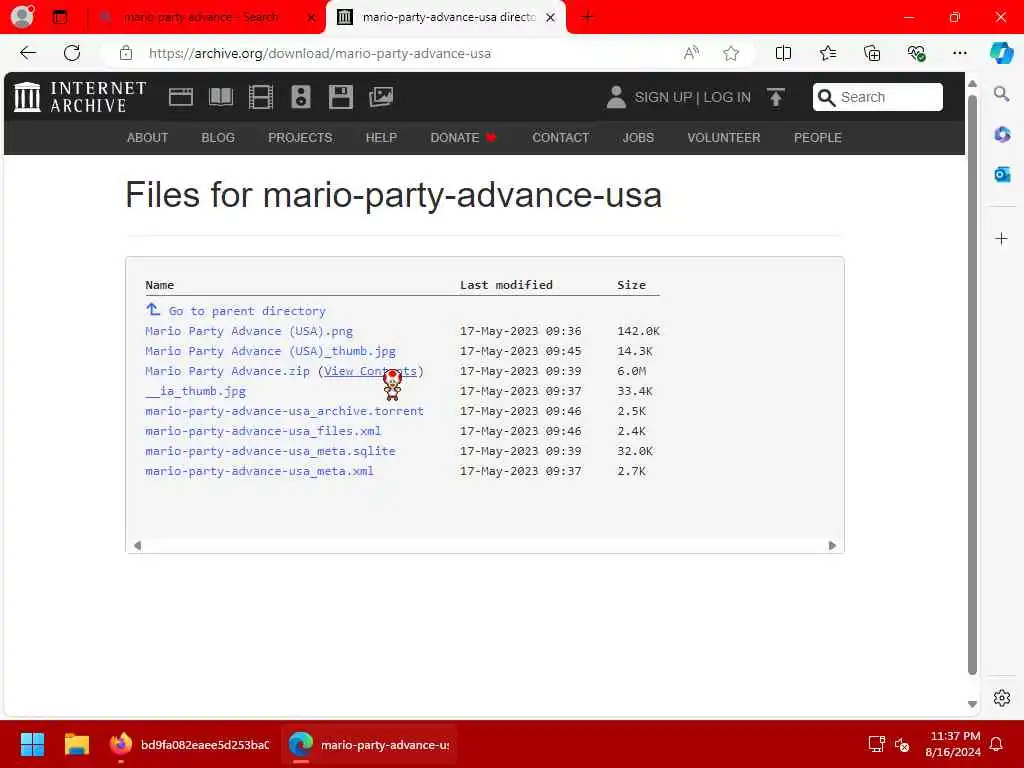Click the file list right scroll arrow
This screenshot has width=1024, height=768.
point(832,545)
